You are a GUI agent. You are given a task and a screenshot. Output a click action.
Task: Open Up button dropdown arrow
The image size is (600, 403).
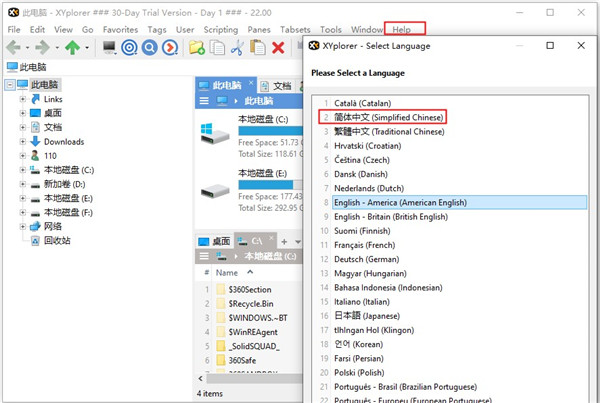click(87, 48)
